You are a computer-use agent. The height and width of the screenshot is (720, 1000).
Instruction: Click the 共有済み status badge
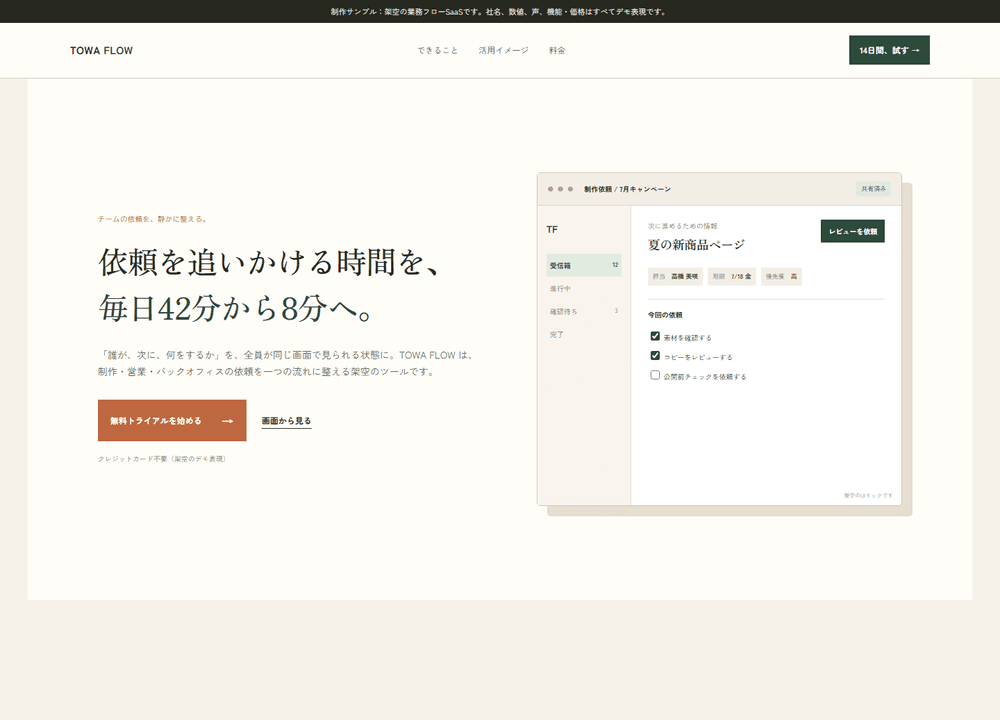pyautogui.click(x=873, y=189)
